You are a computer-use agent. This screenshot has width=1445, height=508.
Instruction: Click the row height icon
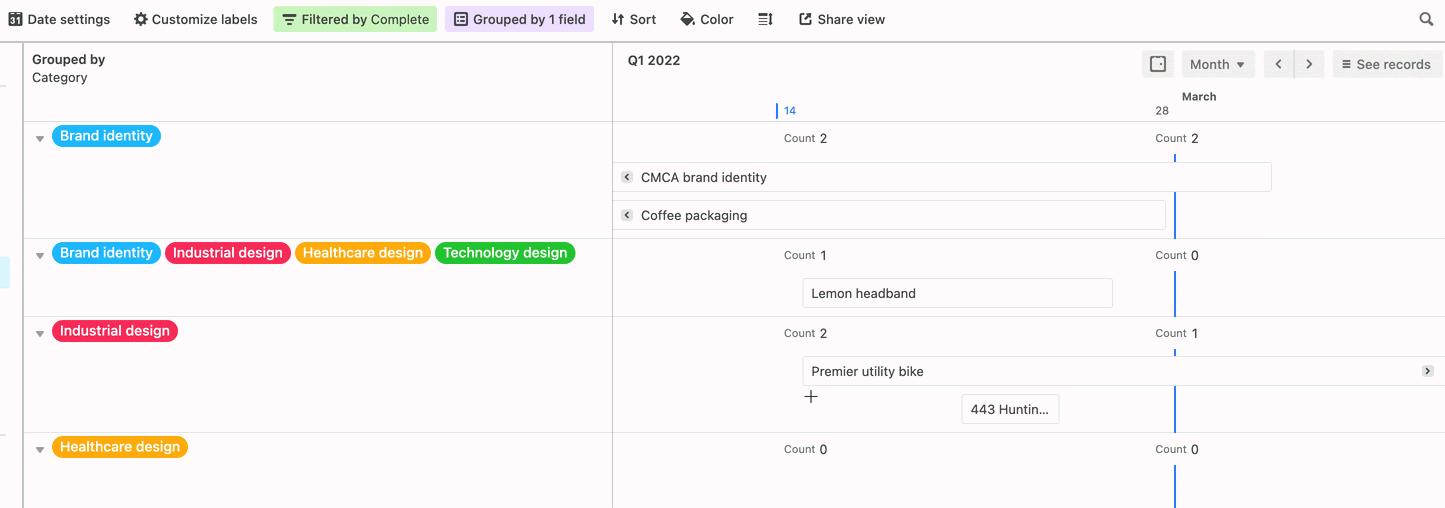point(765,19)
